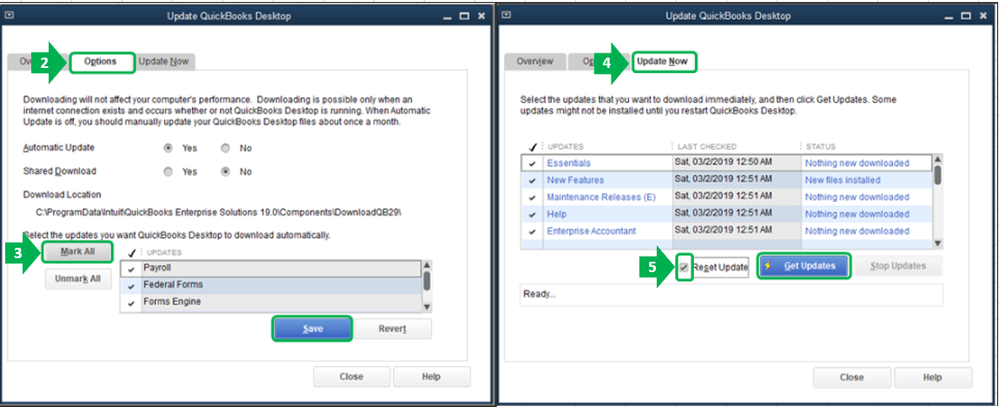The image size is (999, 407).
Task: Click the New files installed status
Action: point(842,180)
